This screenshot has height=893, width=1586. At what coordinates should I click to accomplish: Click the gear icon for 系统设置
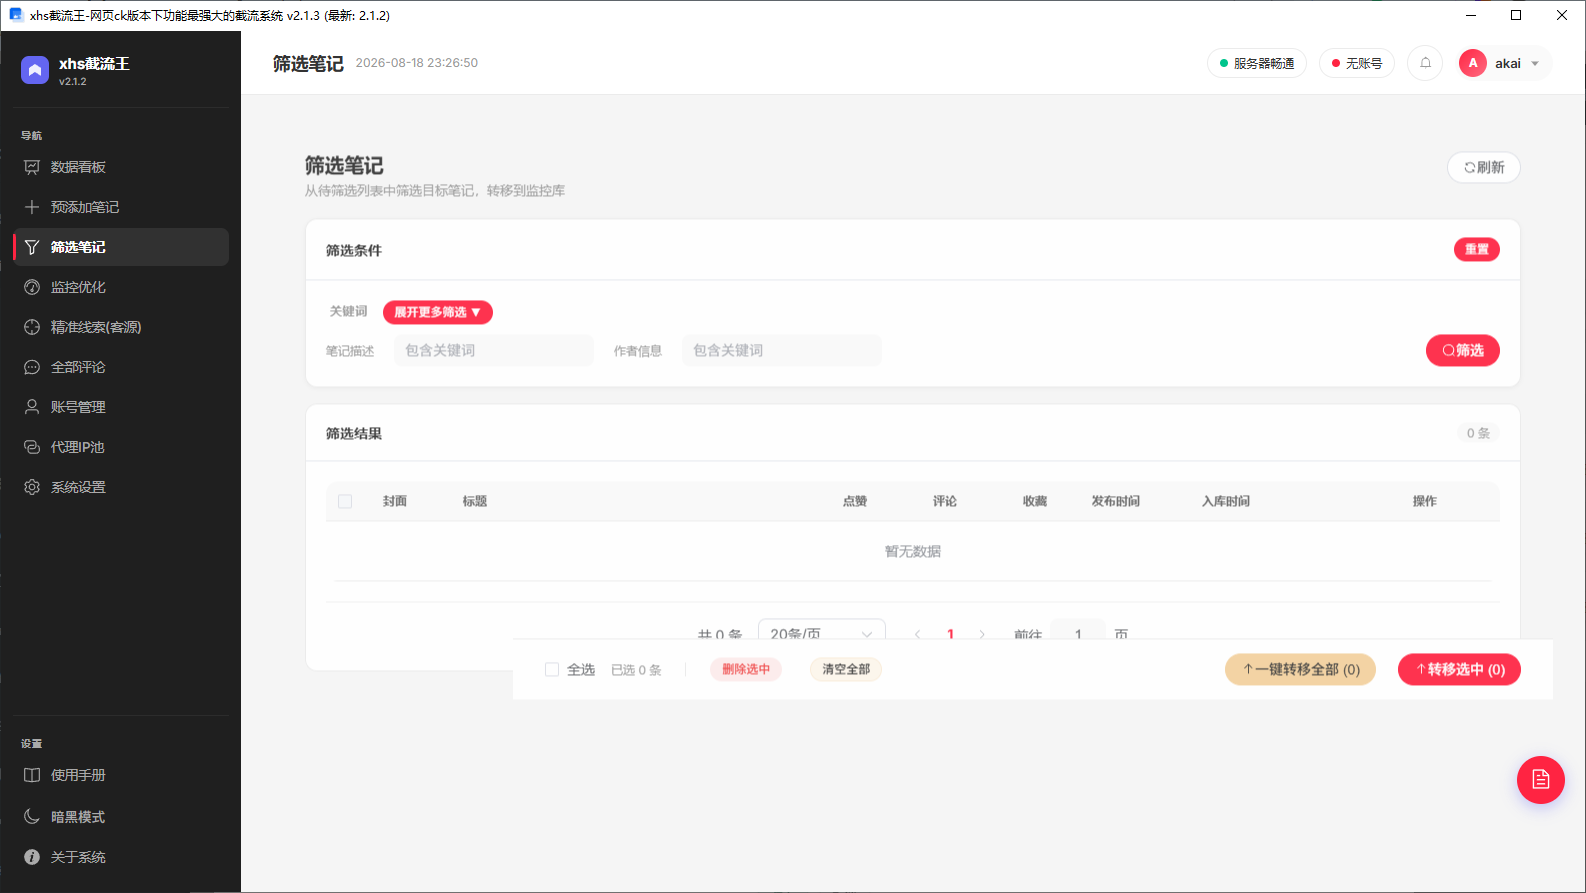pos(32,487)
